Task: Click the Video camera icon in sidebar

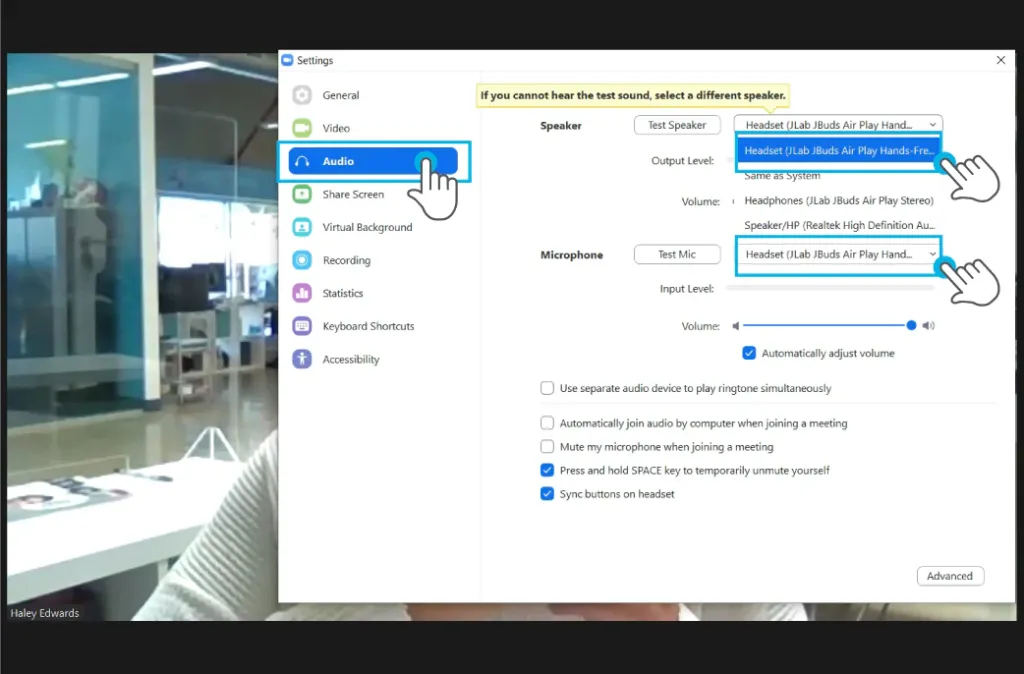Action: (302, 128)
